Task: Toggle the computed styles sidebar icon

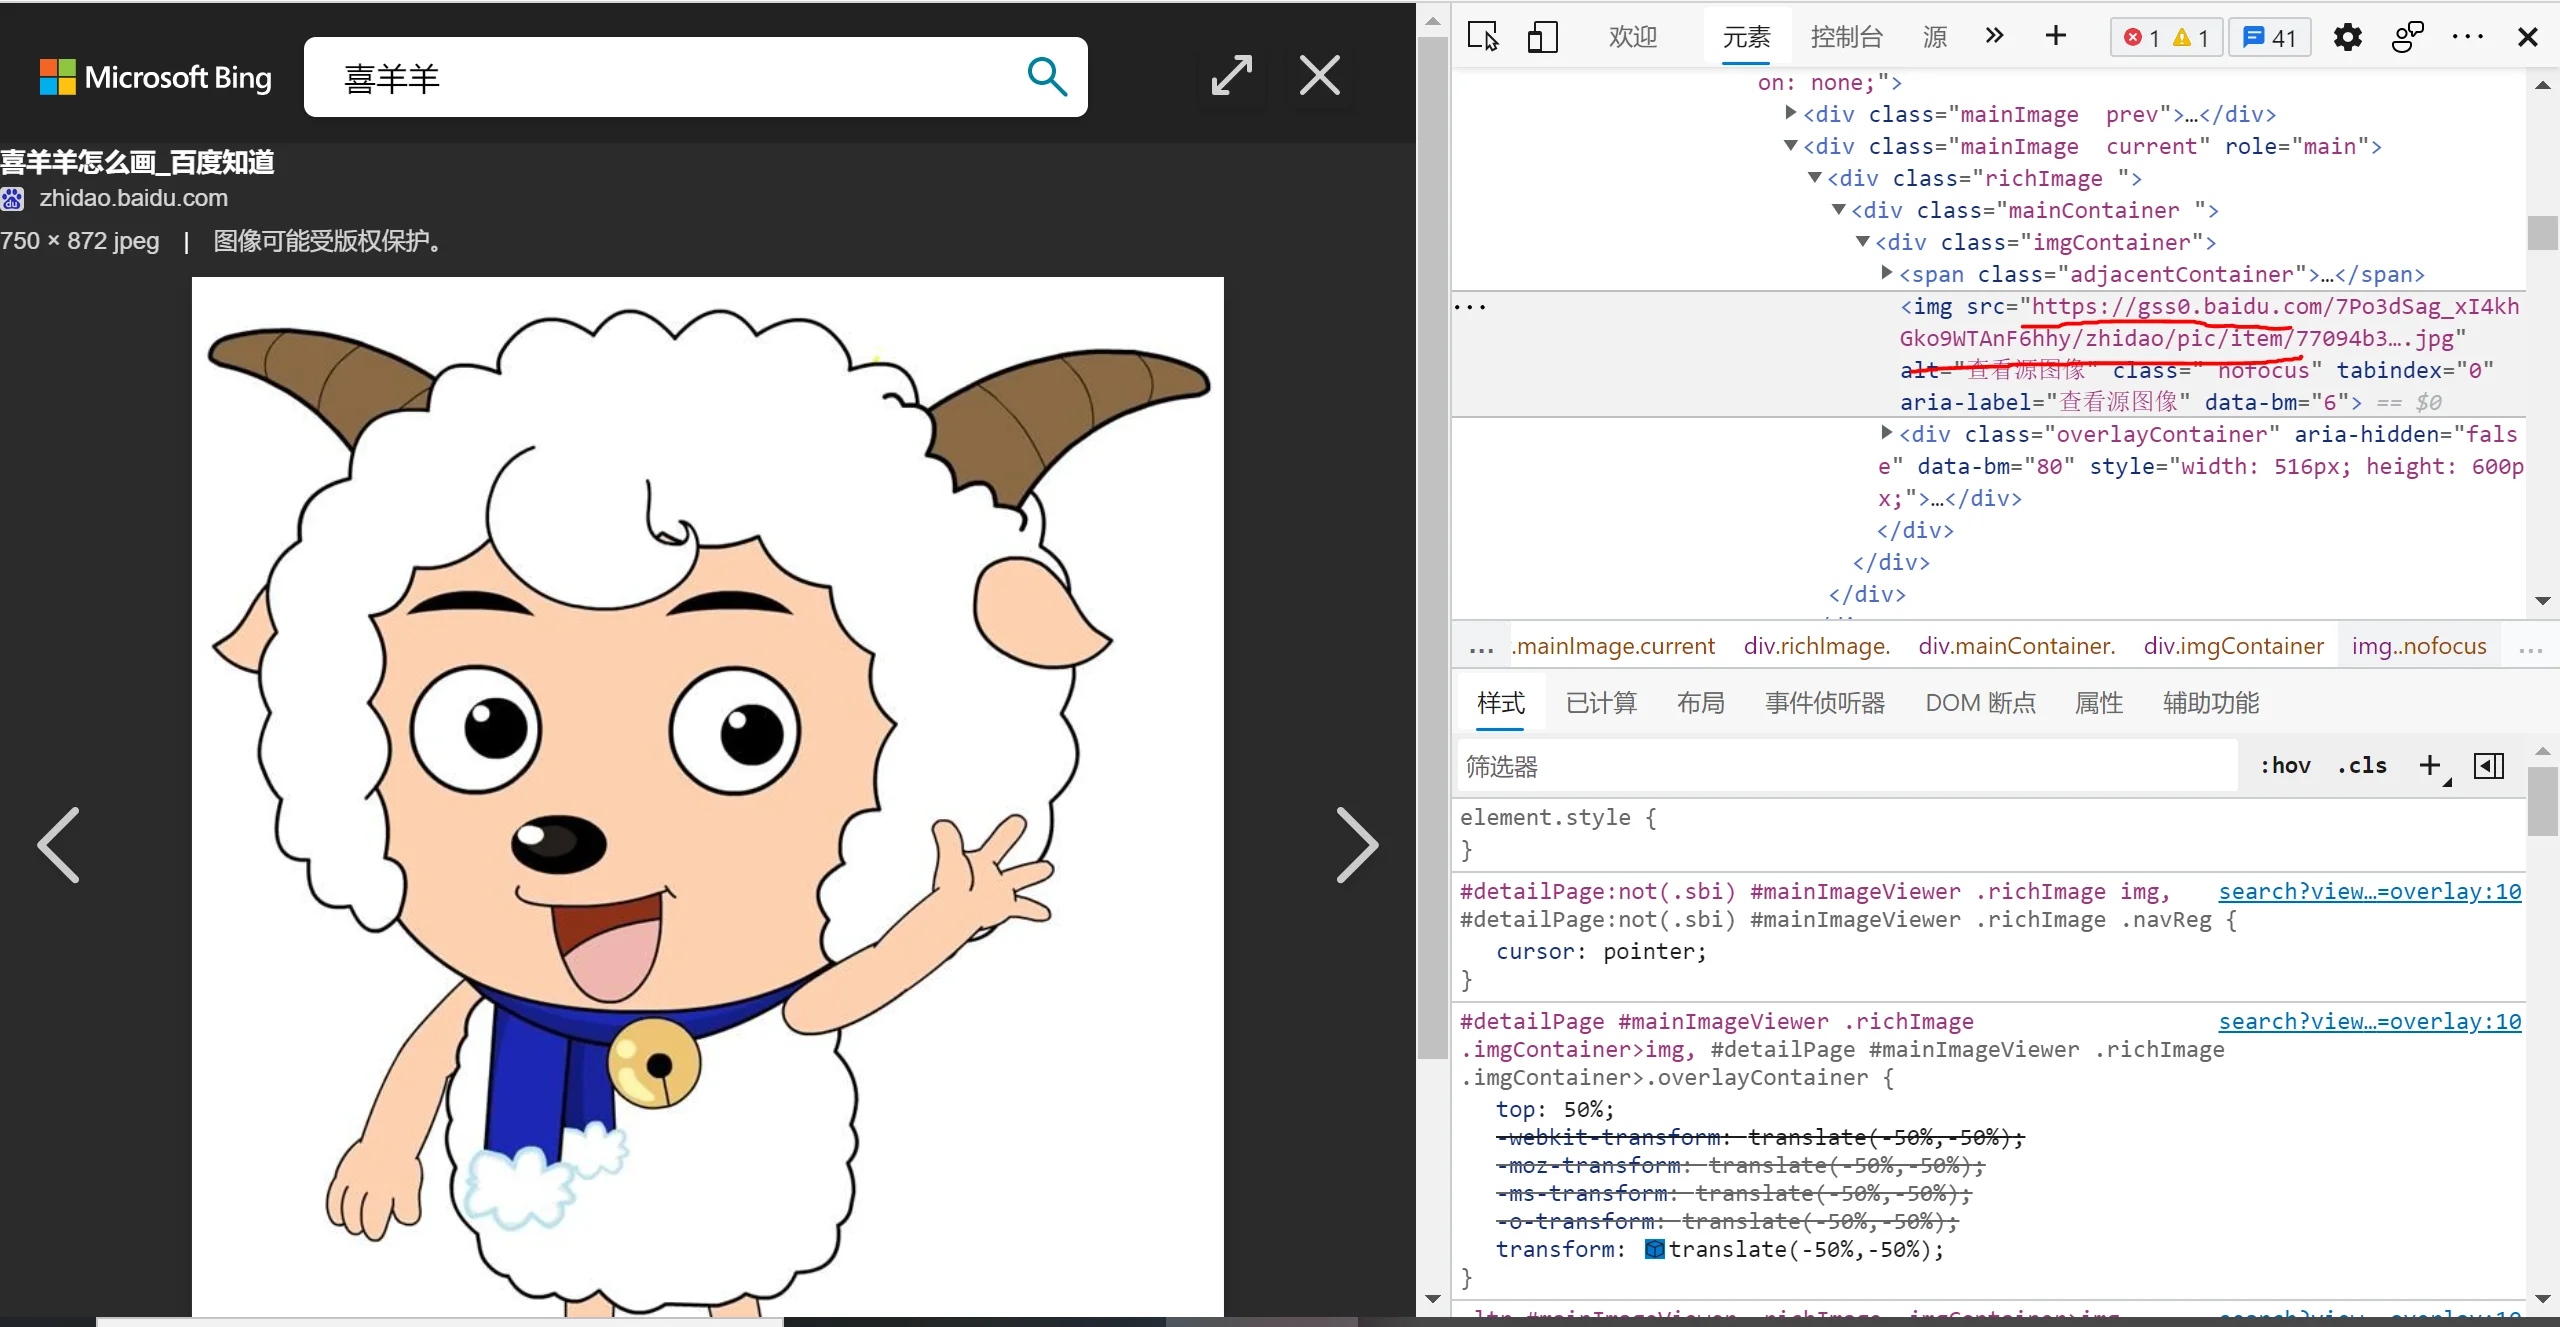Action: (x=2489, y=766)
